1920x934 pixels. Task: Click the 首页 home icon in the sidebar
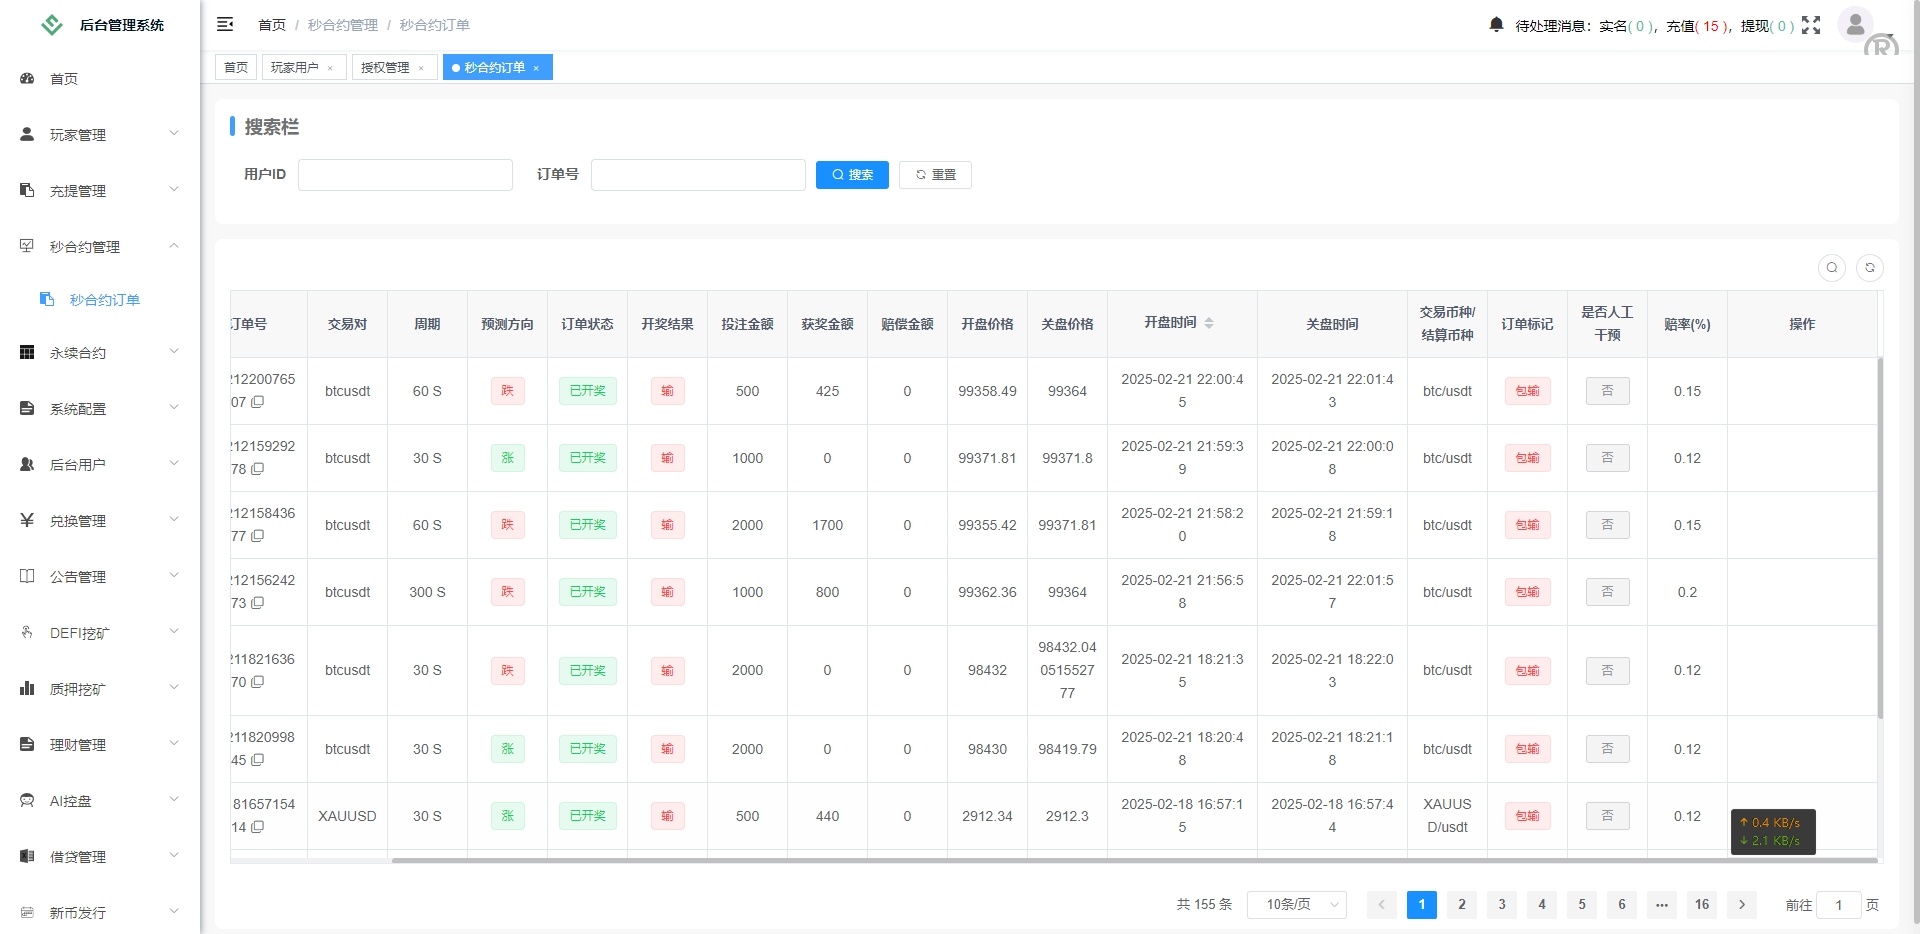[x=27, y=78]
